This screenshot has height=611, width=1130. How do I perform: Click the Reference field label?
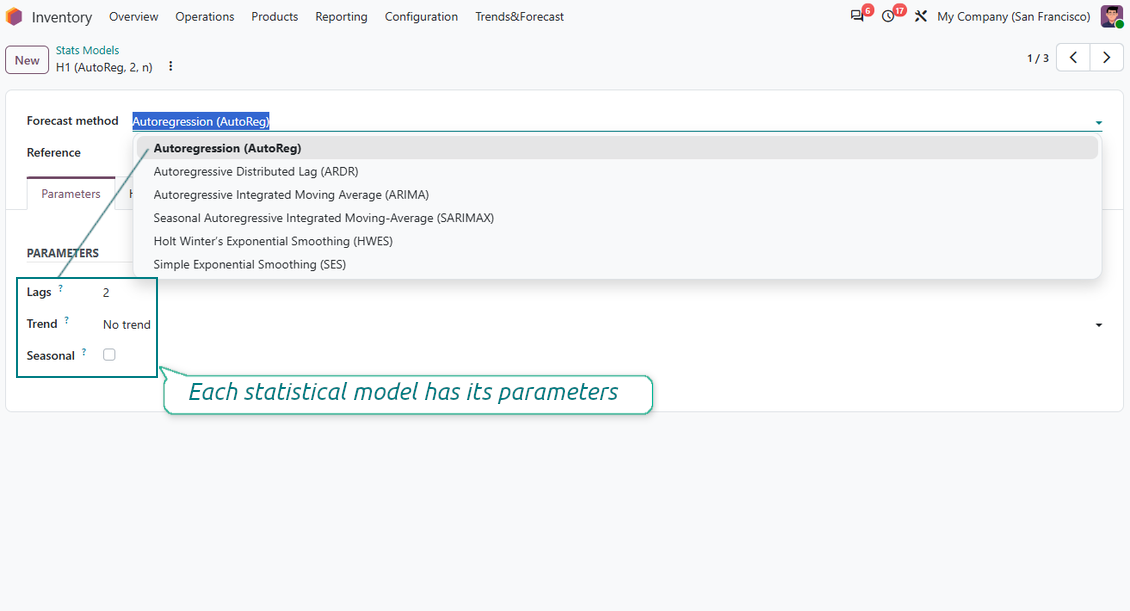[53, 153]
